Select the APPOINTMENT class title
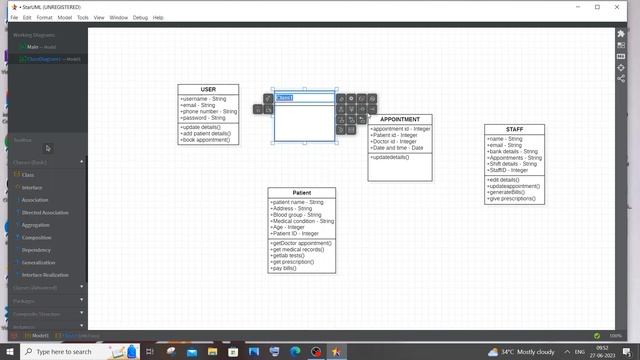This screenshot has height=360, width=640. 400,119
